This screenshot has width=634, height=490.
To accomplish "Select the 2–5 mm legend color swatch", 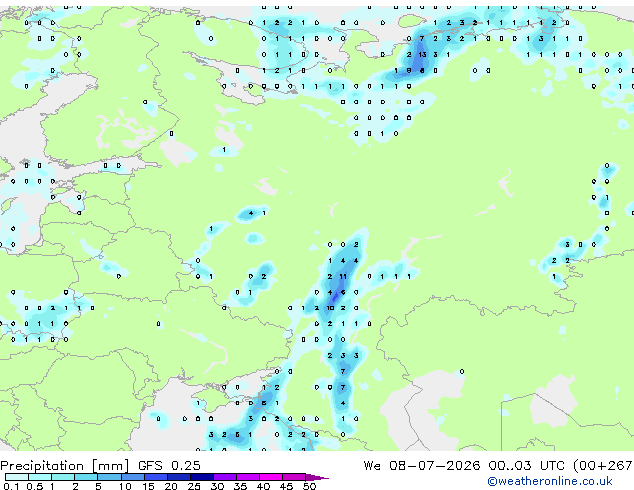I will point(86,477).
